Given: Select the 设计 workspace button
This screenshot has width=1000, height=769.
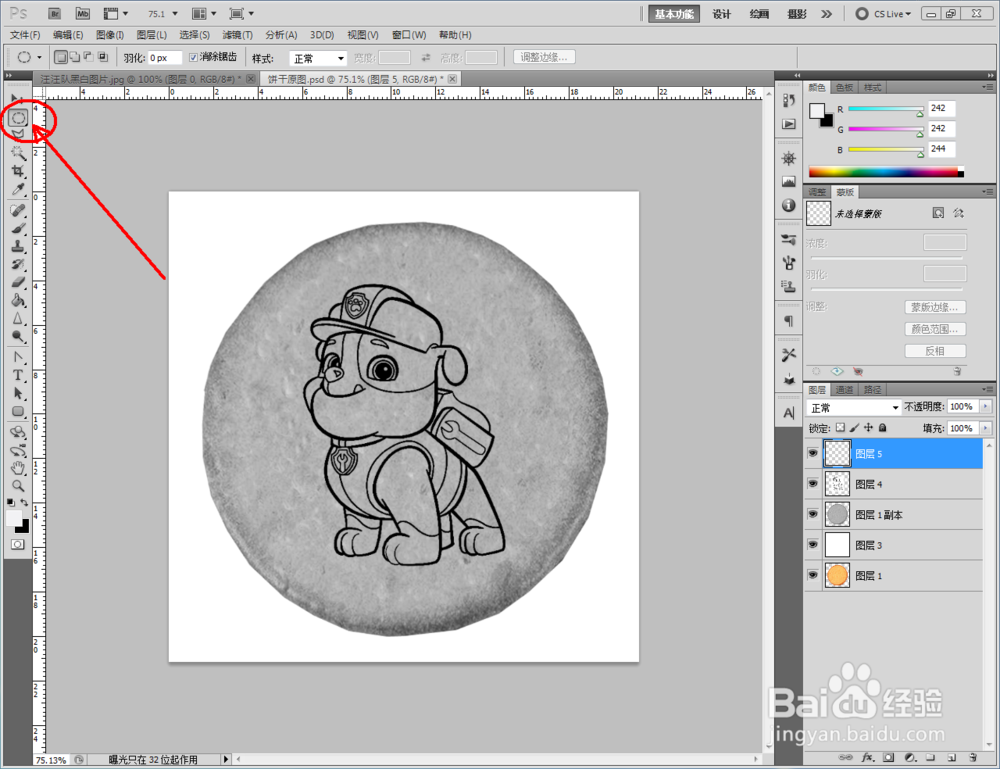Looking at the screenshot, I should (721, 14).
